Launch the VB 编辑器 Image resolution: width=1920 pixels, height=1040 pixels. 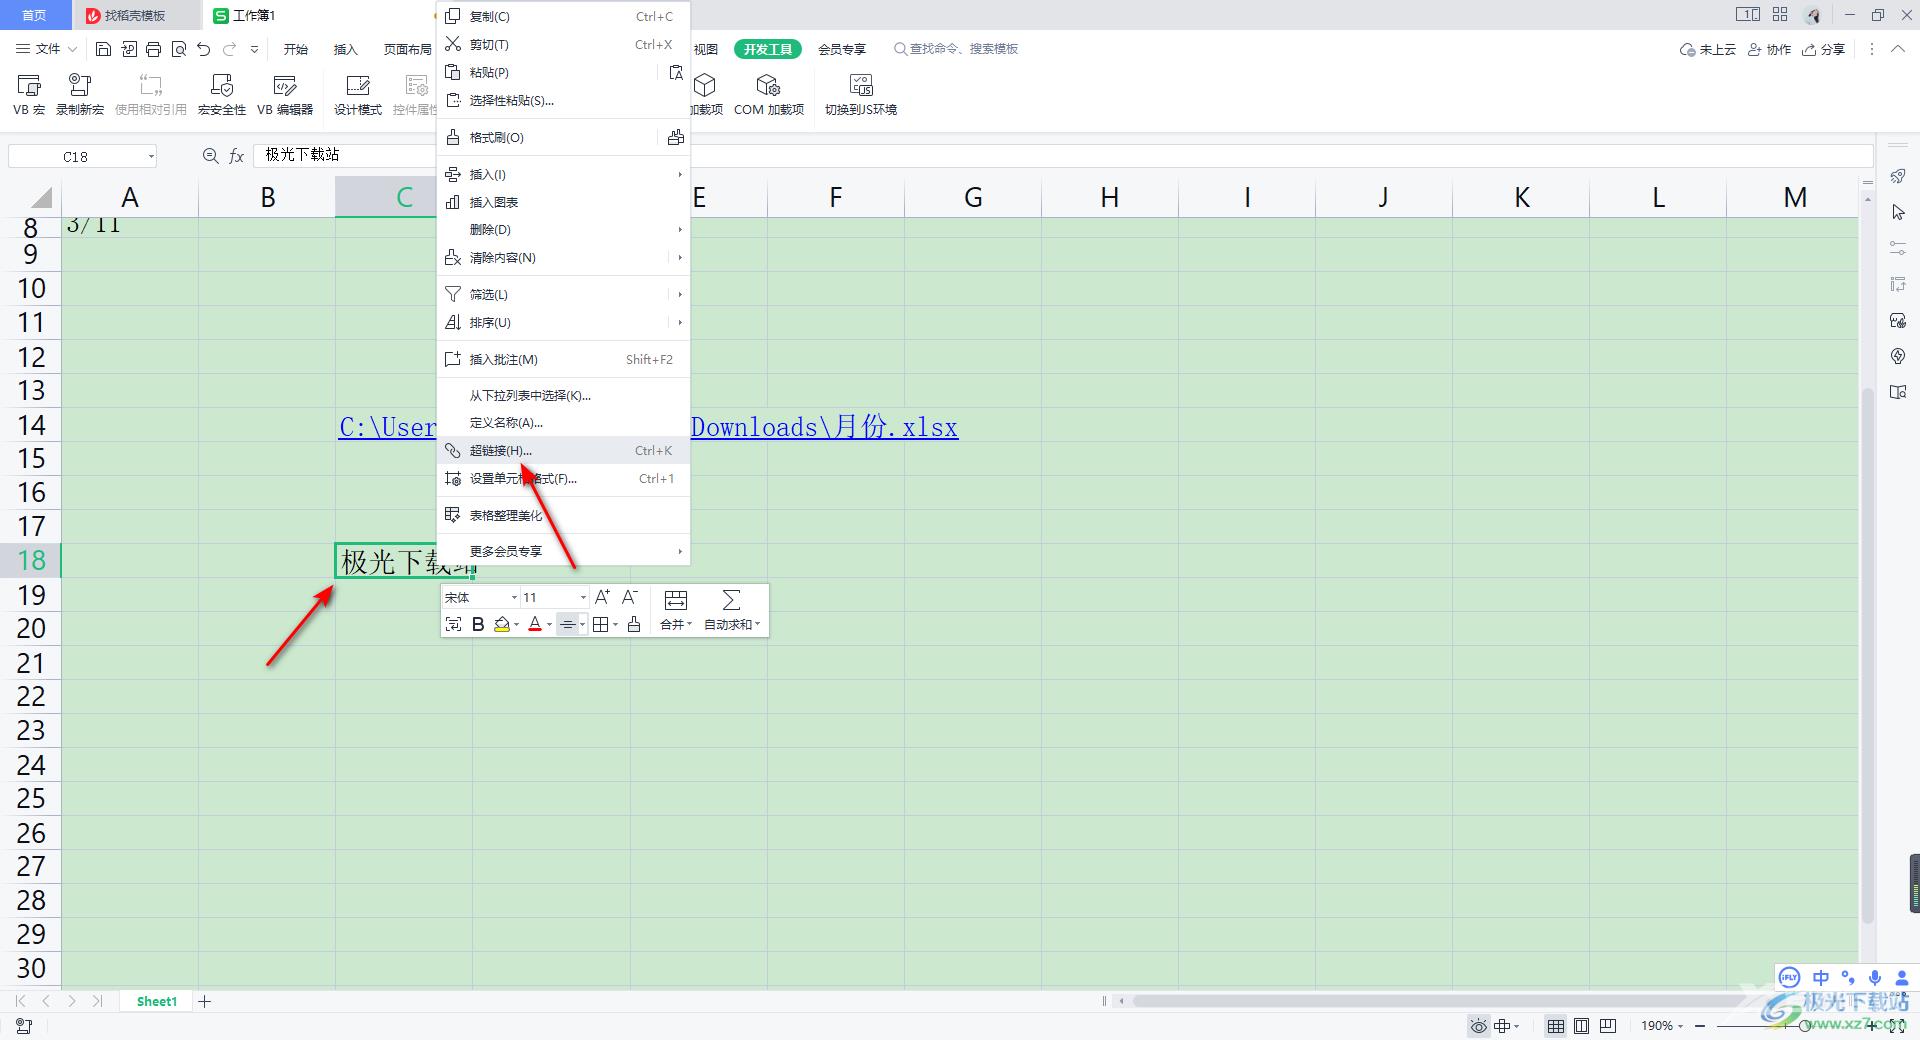[285, 95]
